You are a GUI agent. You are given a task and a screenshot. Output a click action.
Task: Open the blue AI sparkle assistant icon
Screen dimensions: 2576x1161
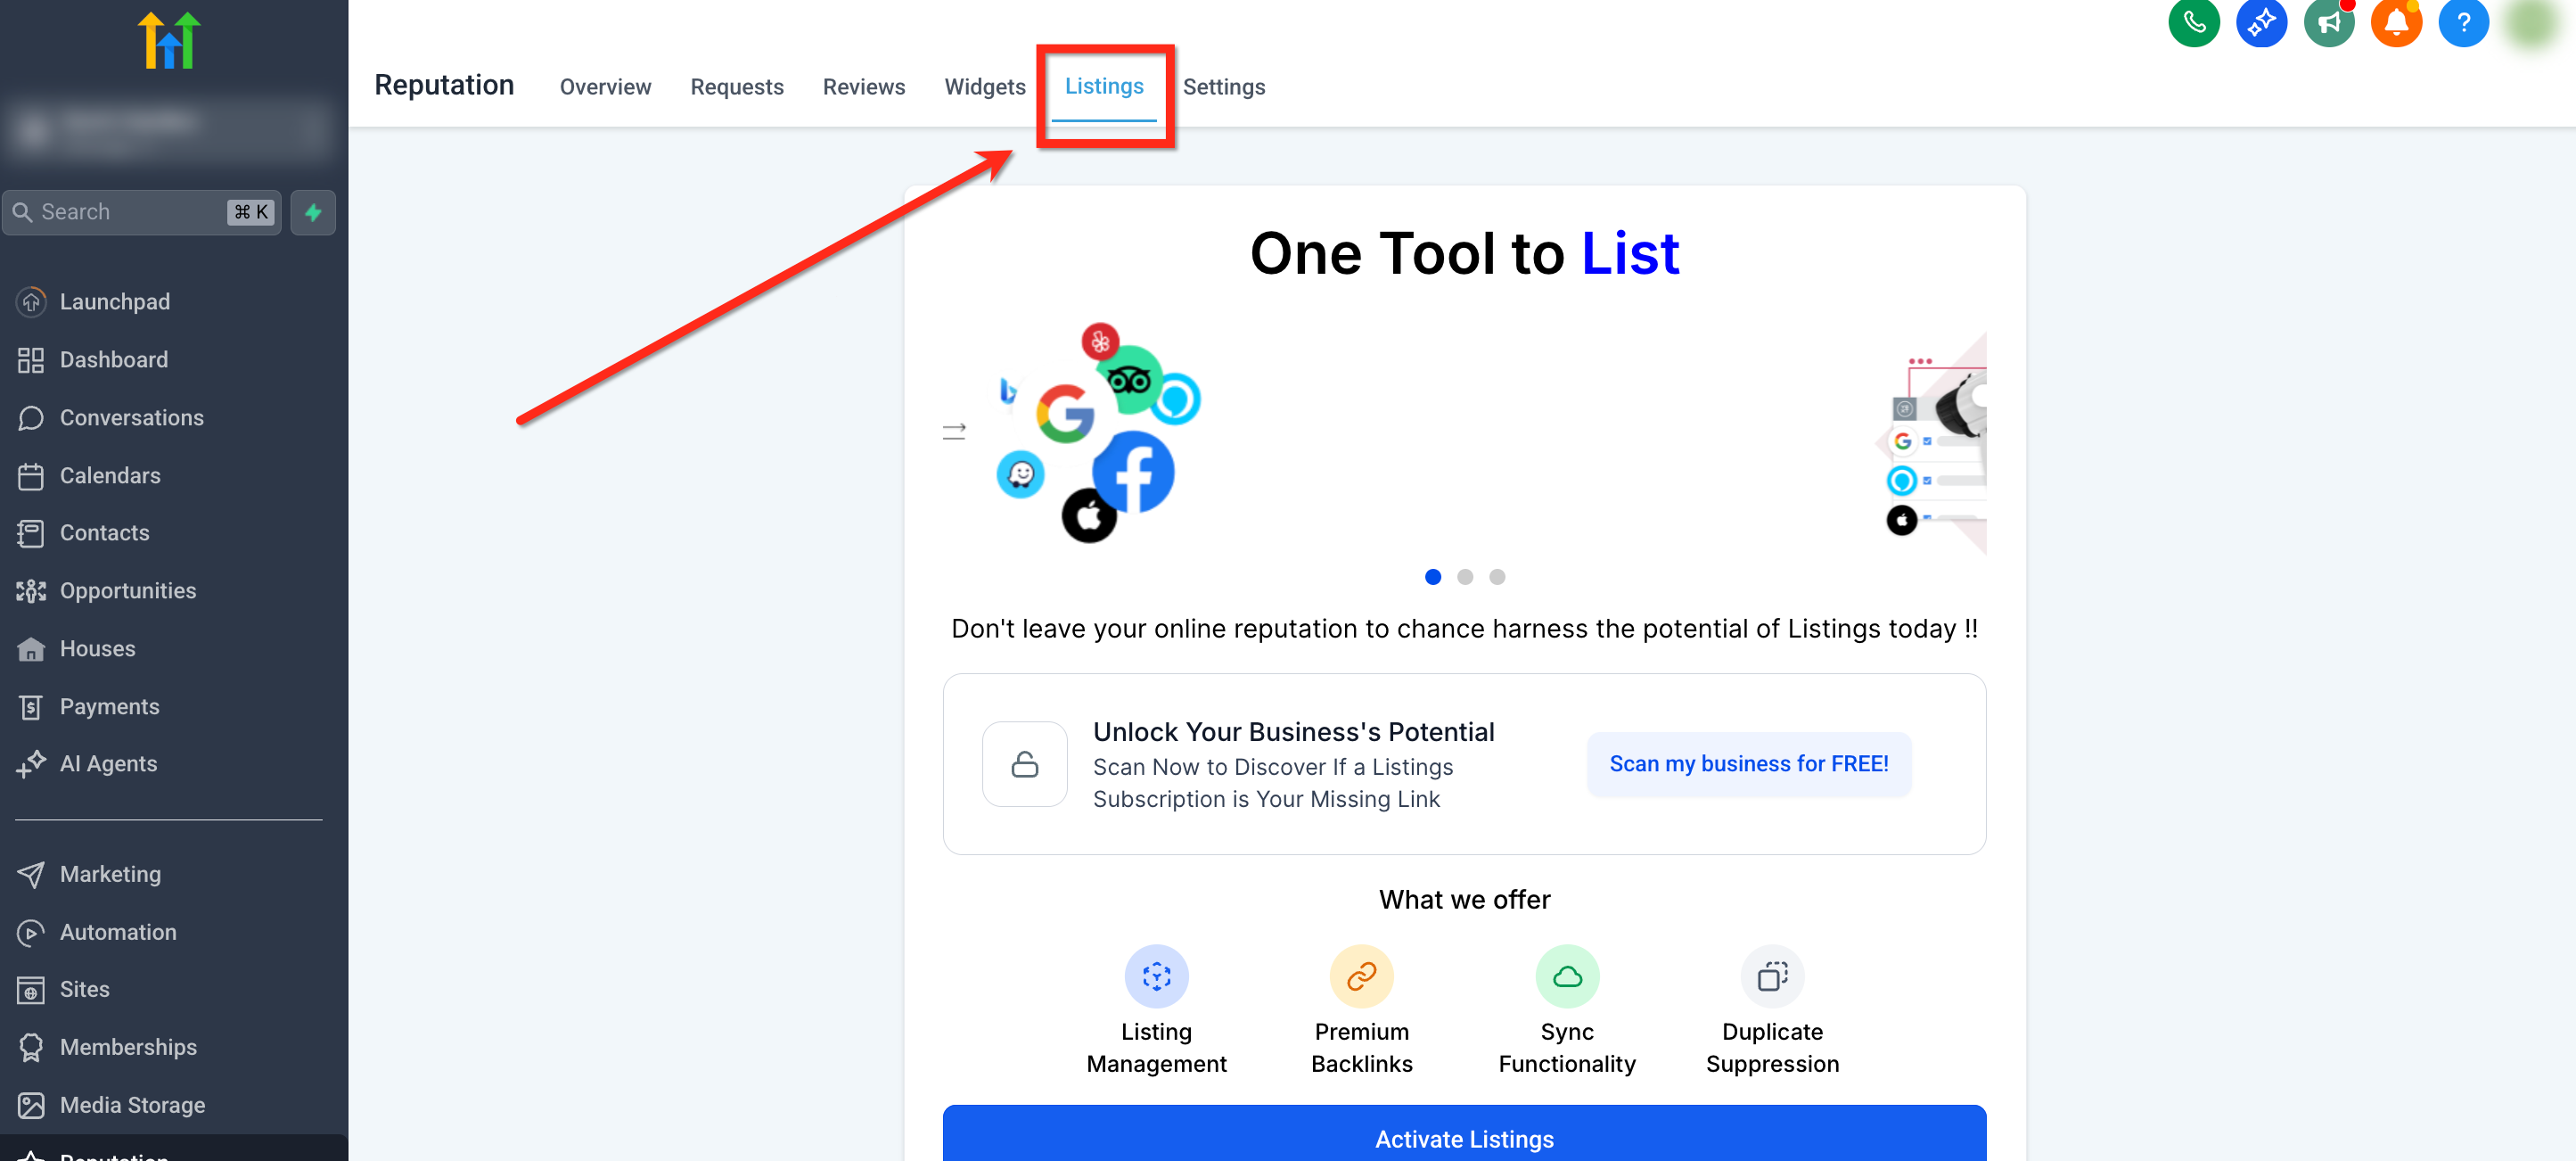coord(2261,22)
